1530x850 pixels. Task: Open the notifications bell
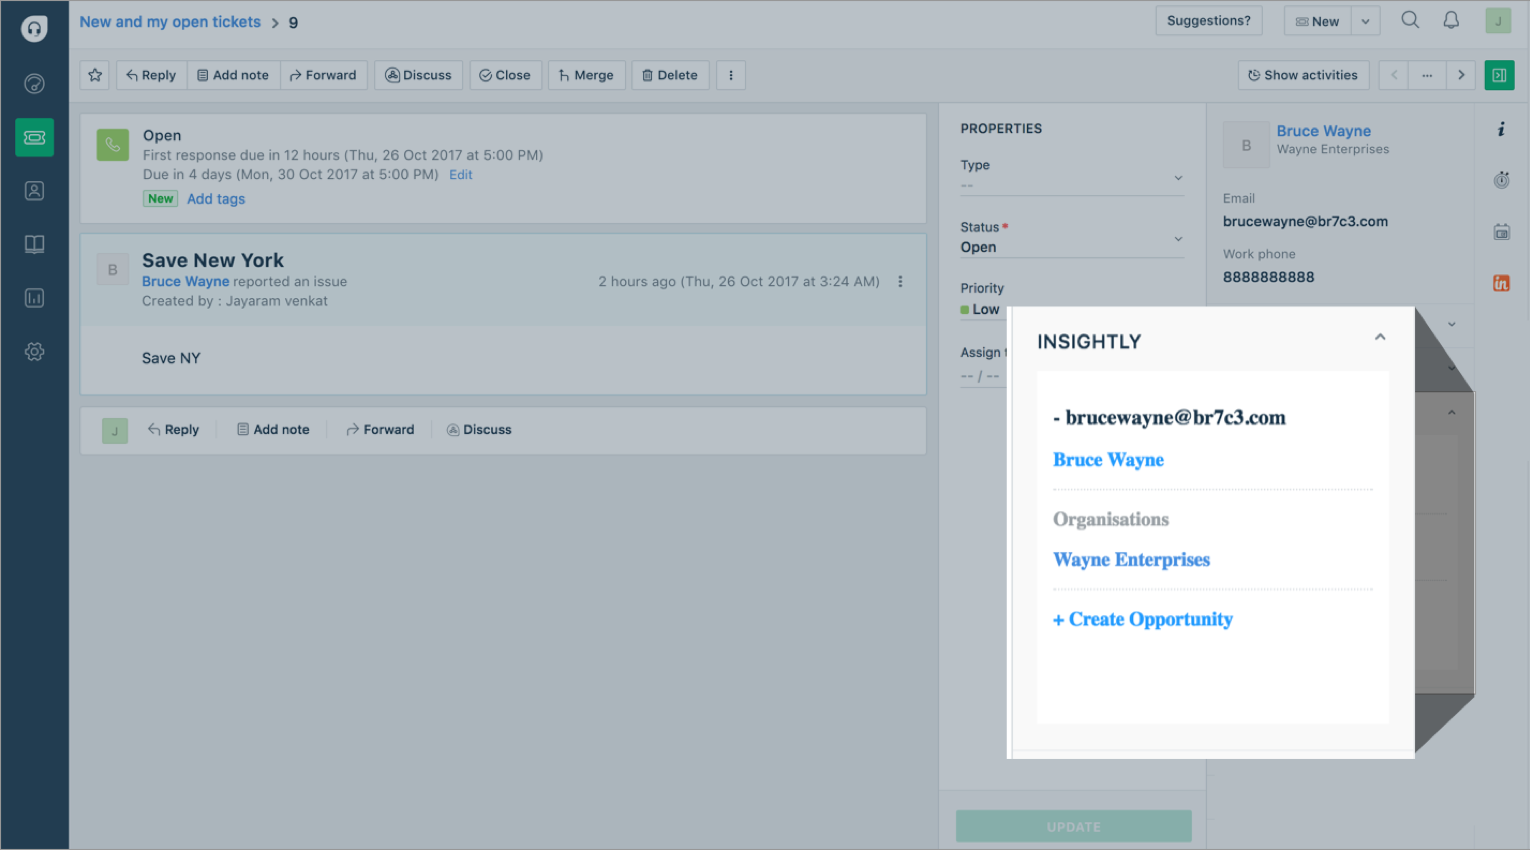[1453, 20]
